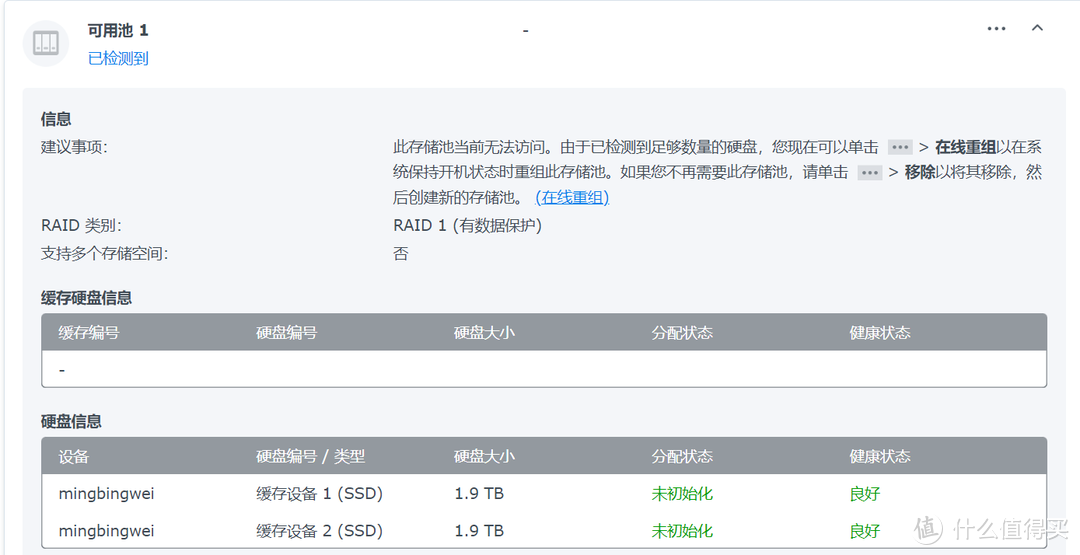Collapse the 可用池 1 panel with chevron
The image size is (1080, 555).
point(1037,28)
